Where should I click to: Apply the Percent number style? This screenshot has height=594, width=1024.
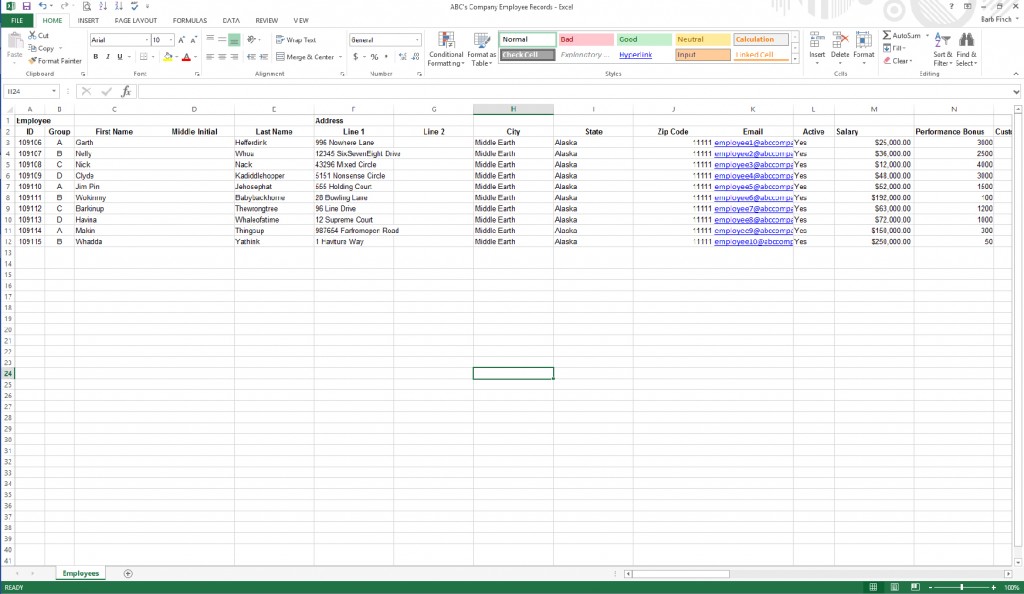(x=375, y=57)
